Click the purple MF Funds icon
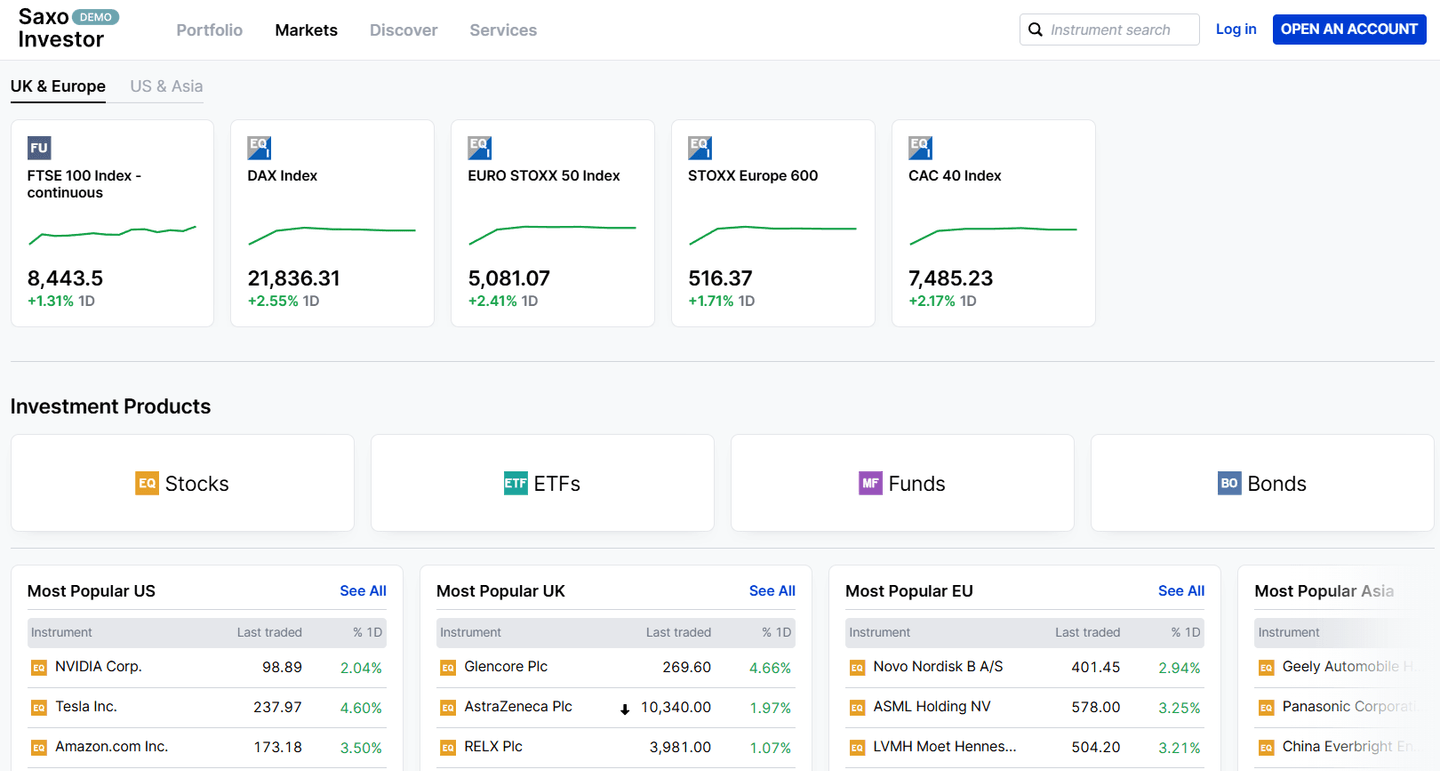Image resolution: width=1440 pixels, height=771 pixels. click(x=871, y=483)
